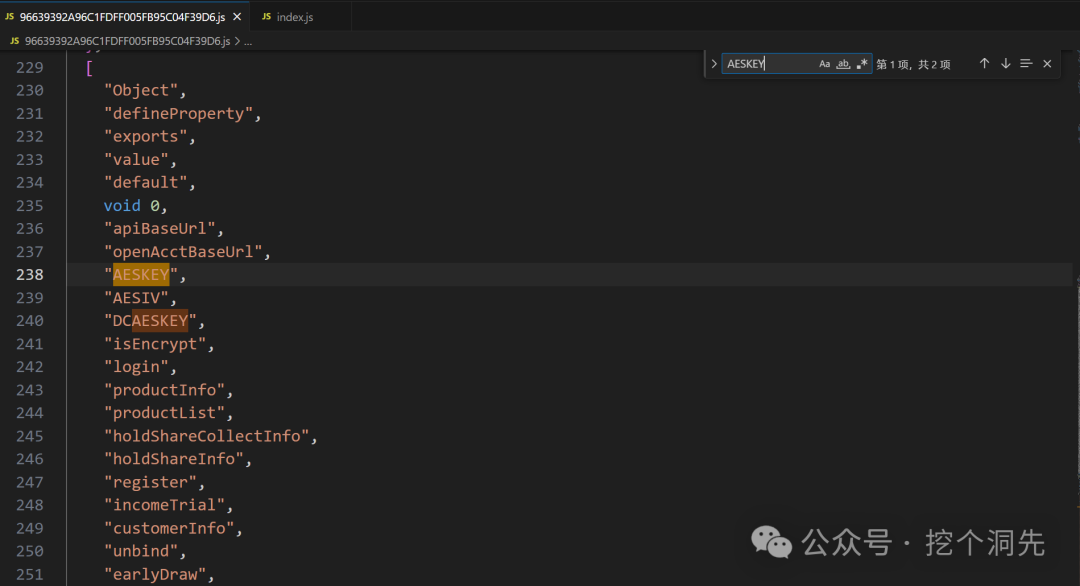Click the "incomeTrial" string
Image resolution: width=1080 pixels, height=586 pixels.
coord(165,505)
